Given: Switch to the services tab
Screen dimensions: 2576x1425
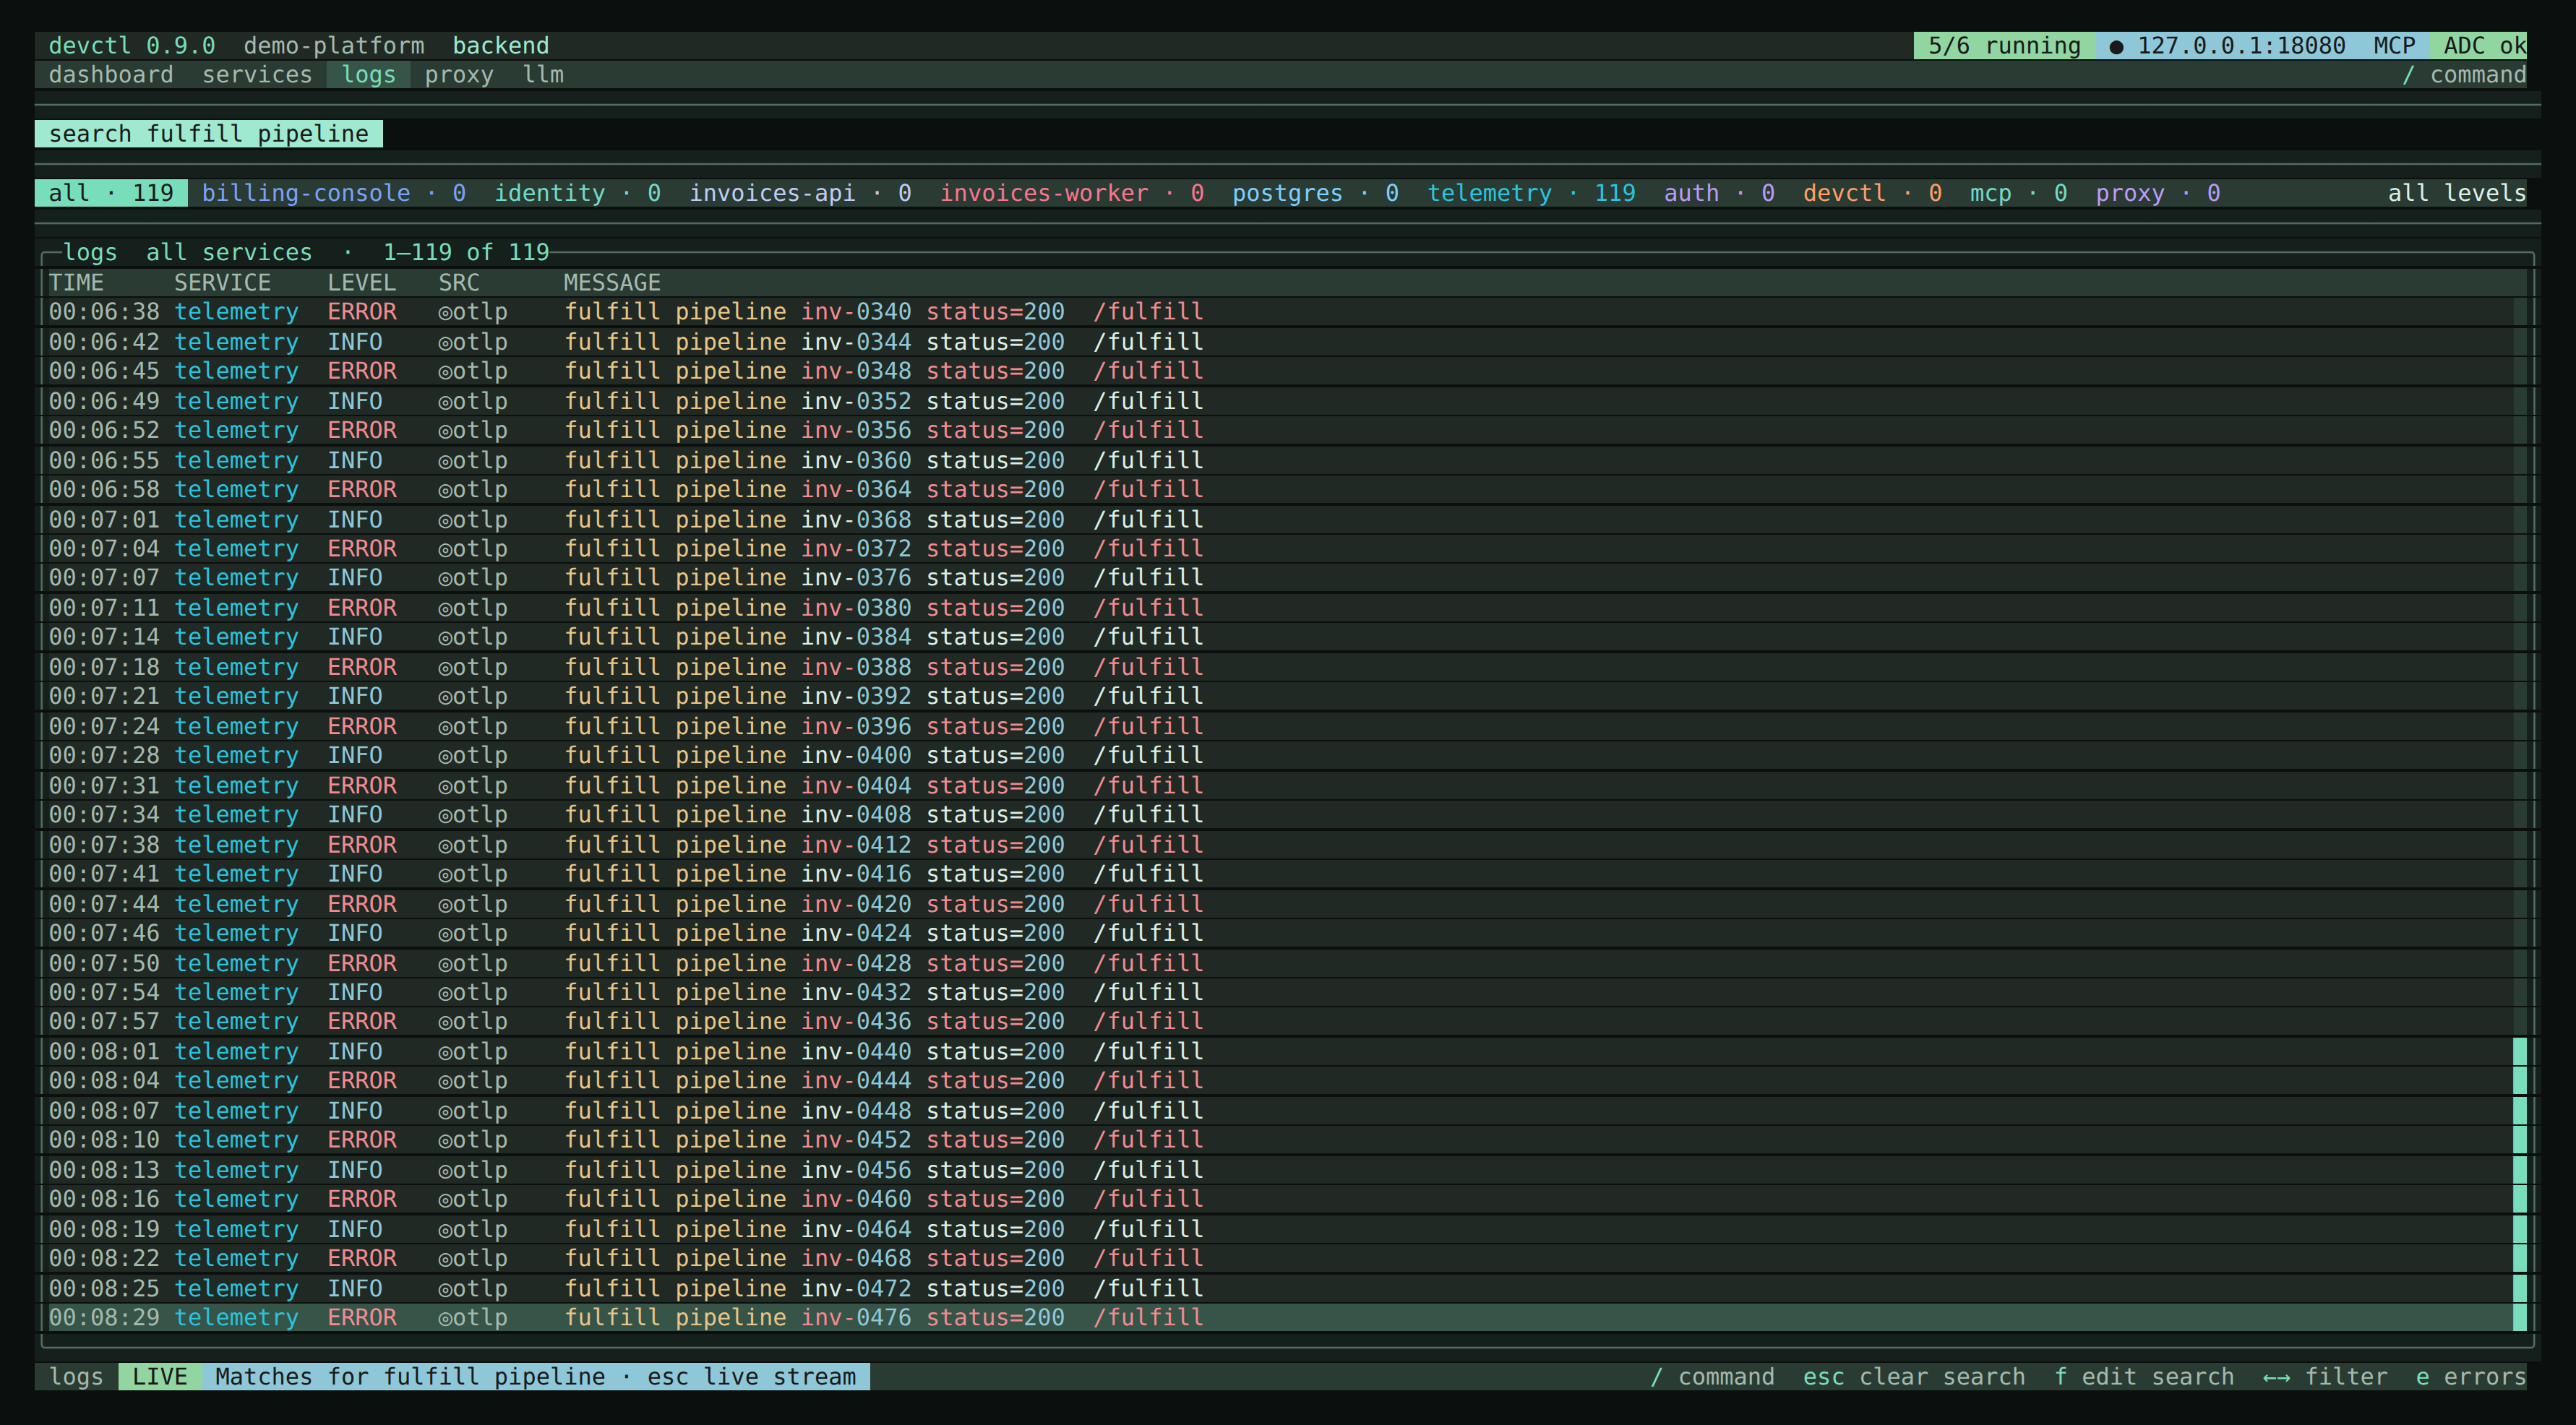Looking at the screenshot, I should click(257, 75).
